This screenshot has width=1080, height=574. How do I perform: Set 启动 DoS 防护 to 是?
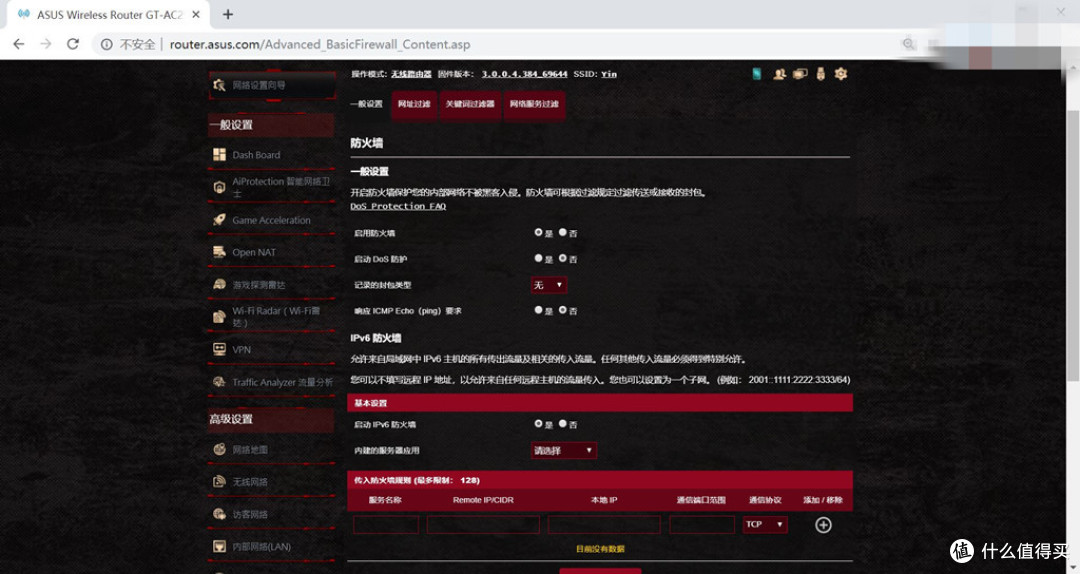point(539,258)
